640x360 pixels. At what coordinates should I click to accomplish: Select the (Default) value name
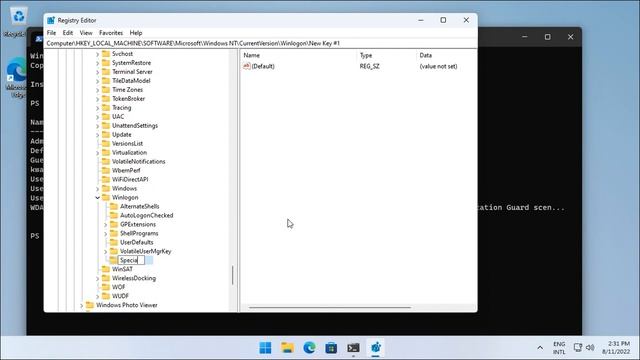click(263, 66)
